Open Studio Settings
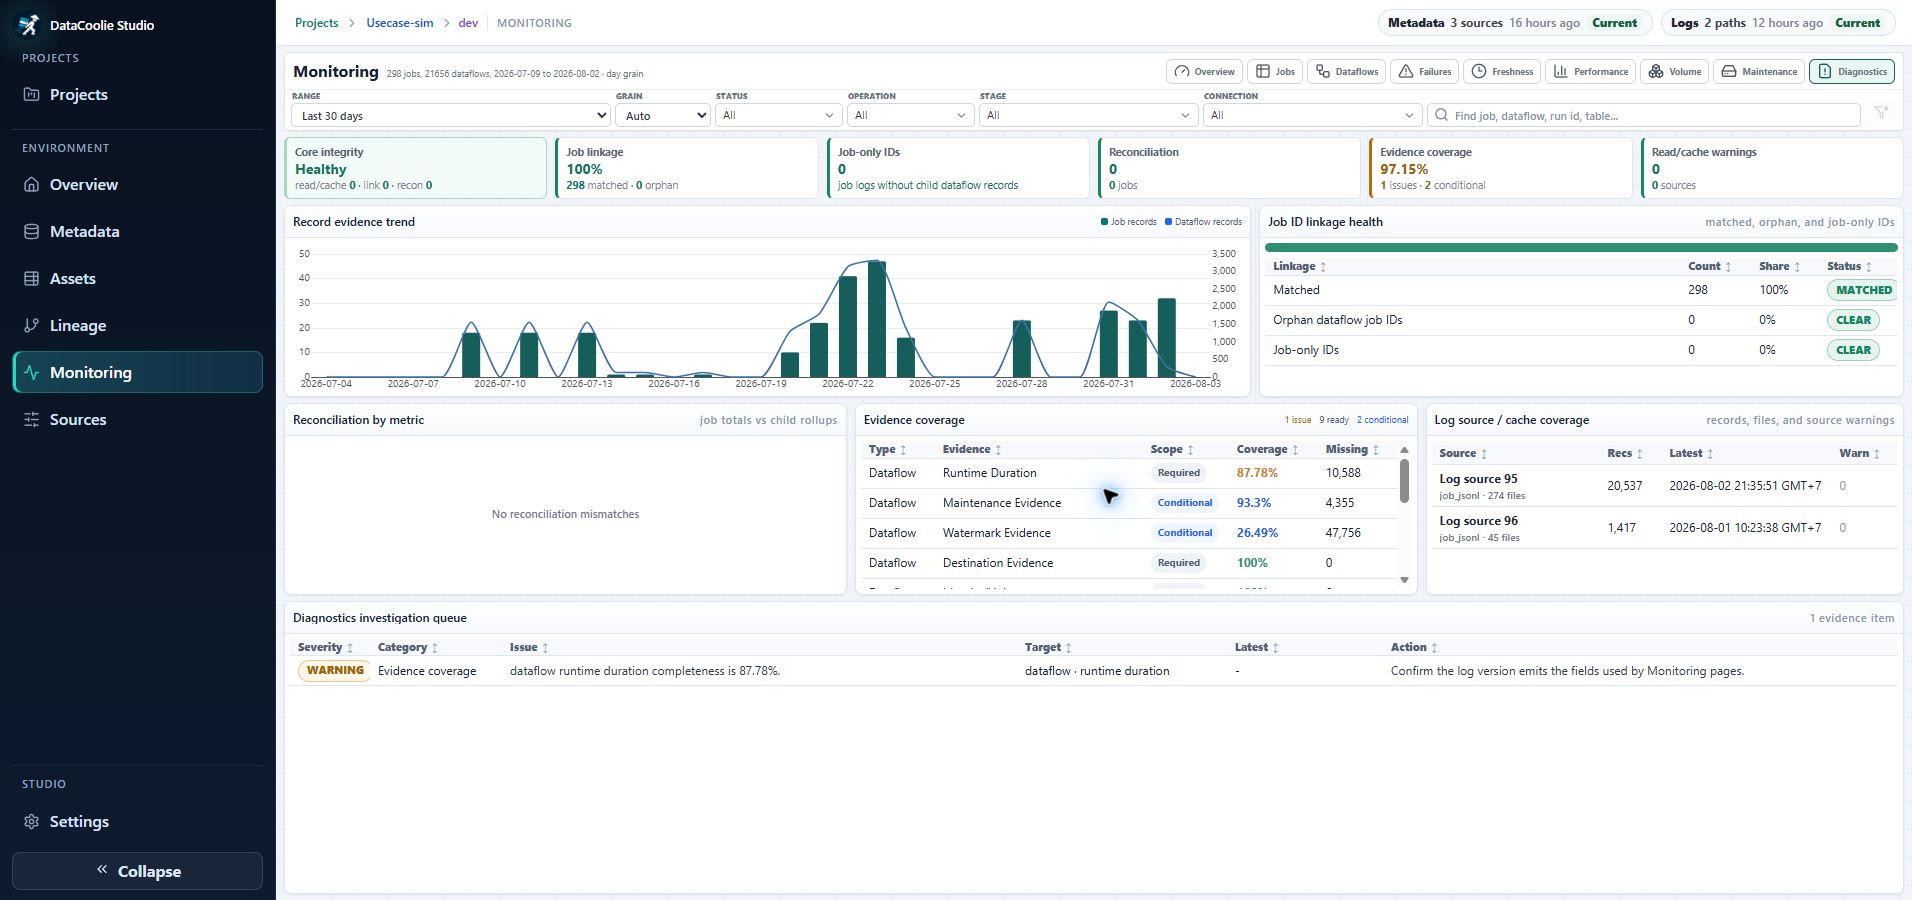The image size is (1912, 900). point(137,822)
